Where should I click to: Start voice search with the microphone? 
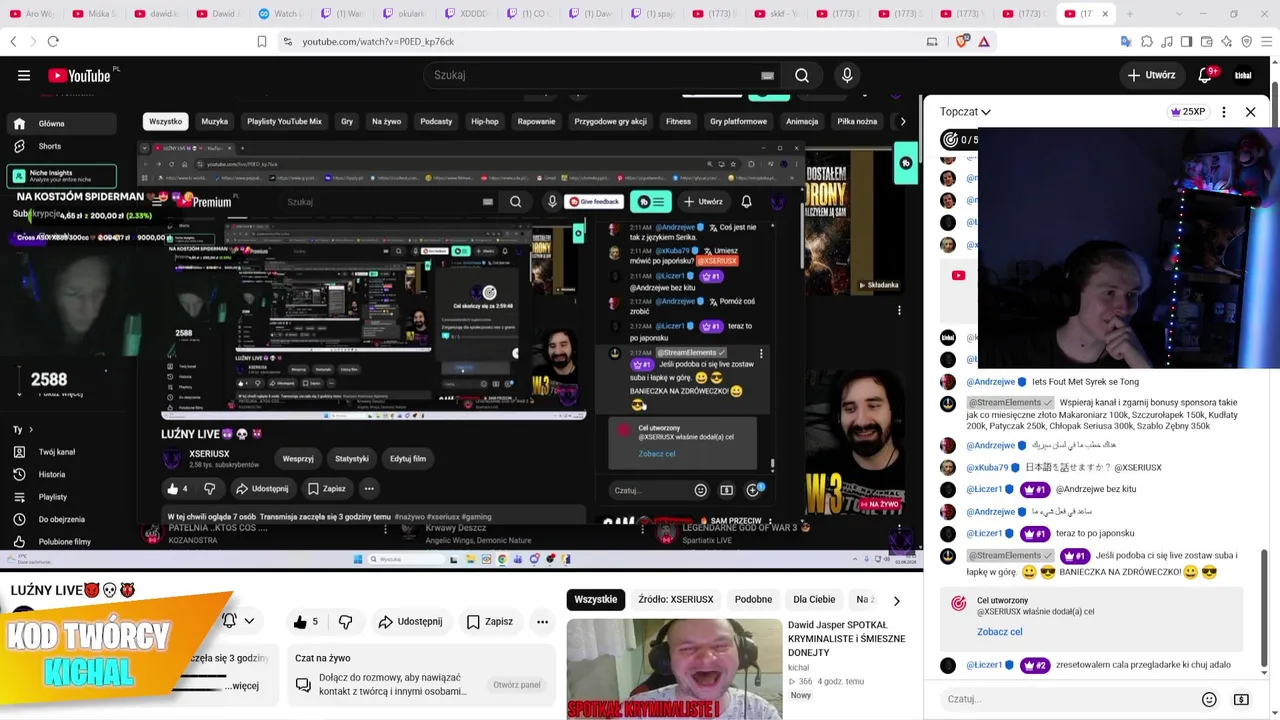pyautogui.click(x=847, y=75)
